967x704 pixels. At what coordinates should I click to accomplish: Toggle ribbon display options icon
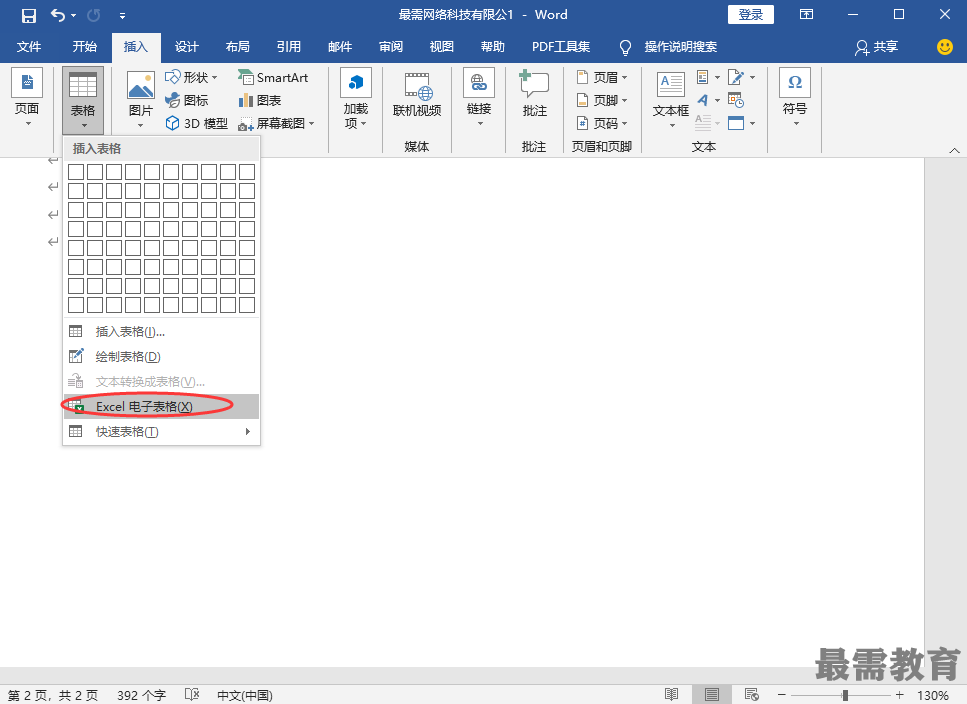click(806, 15)
